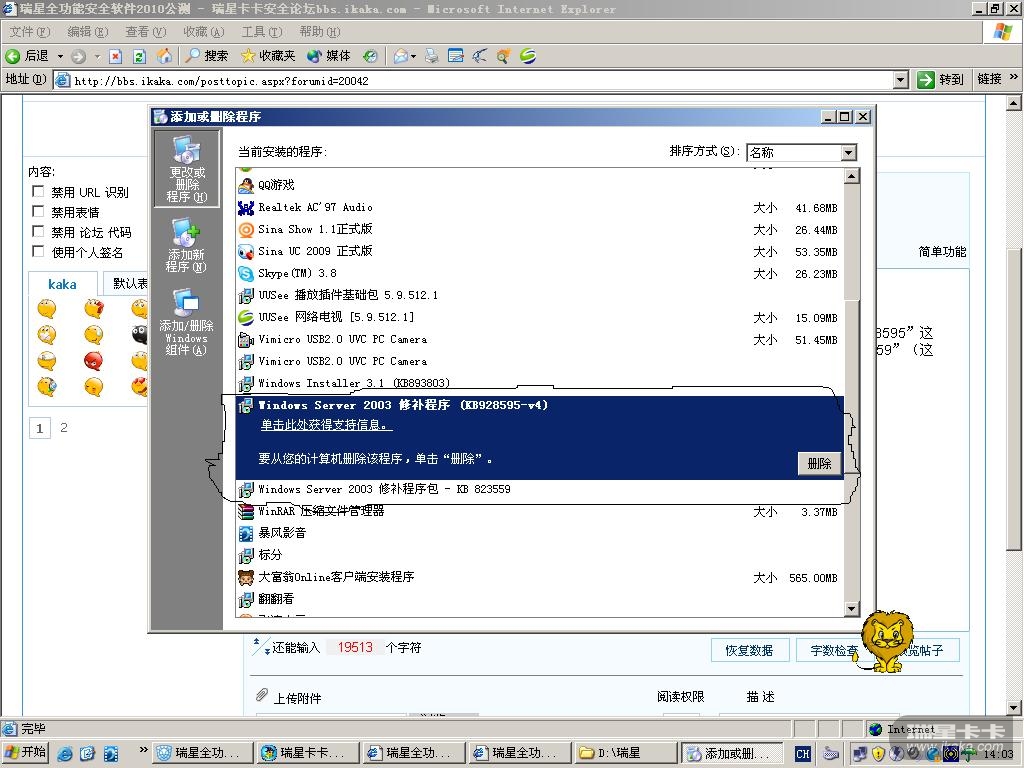Open the 工具(T) menu
The height and width of the screenshot is (768, 1024).
pos(262,32)
